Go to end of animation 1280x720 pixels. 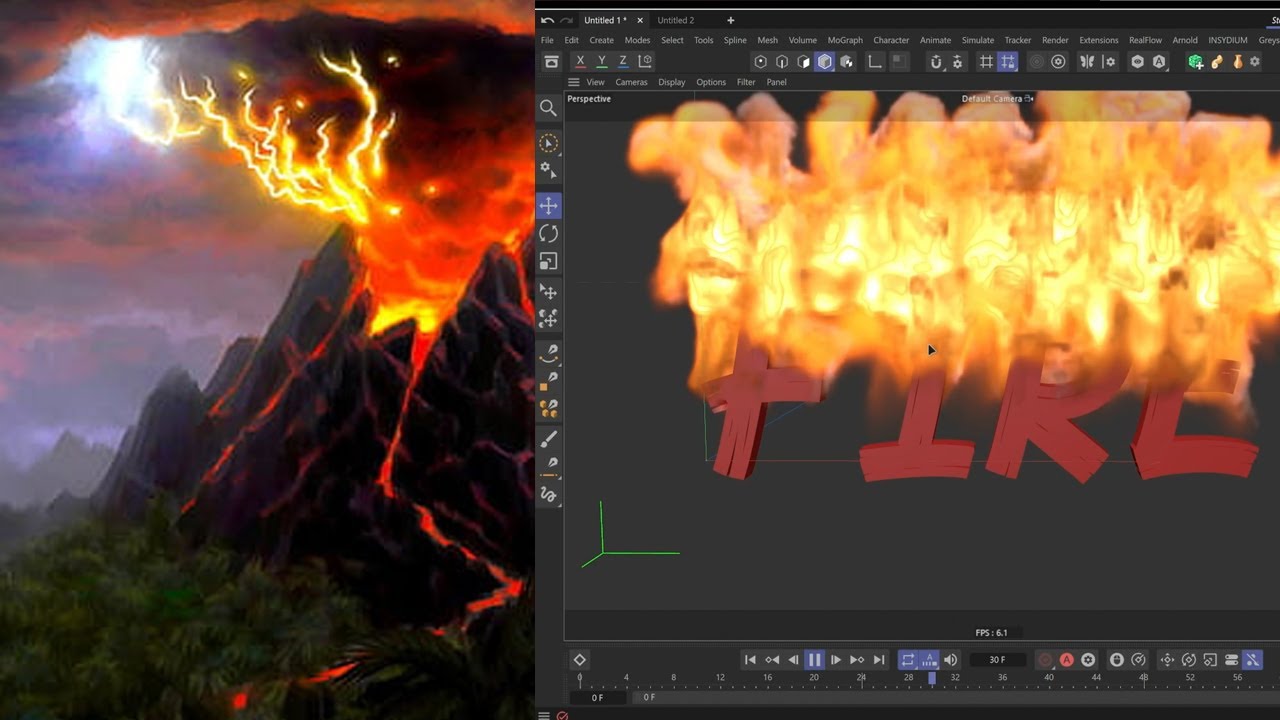879,660
